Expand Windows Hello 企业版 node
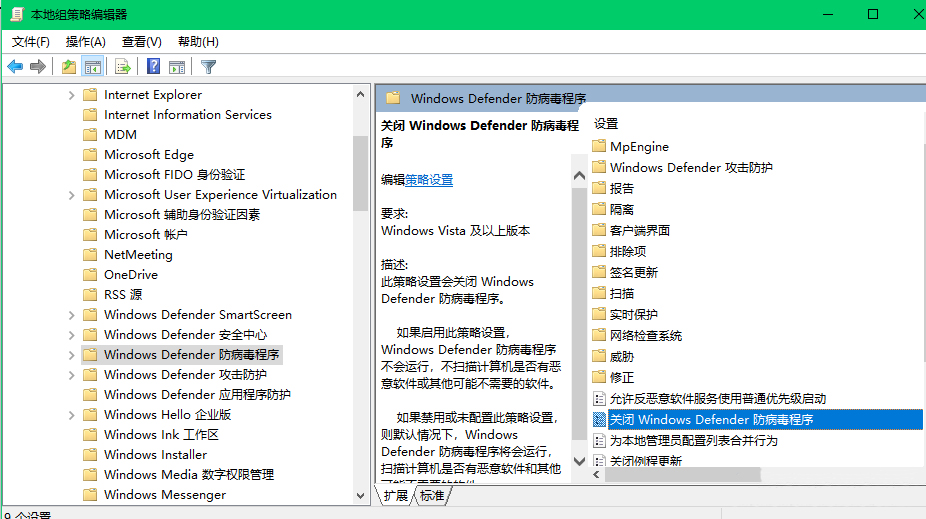The image size is (926, 519). (71, 415)
